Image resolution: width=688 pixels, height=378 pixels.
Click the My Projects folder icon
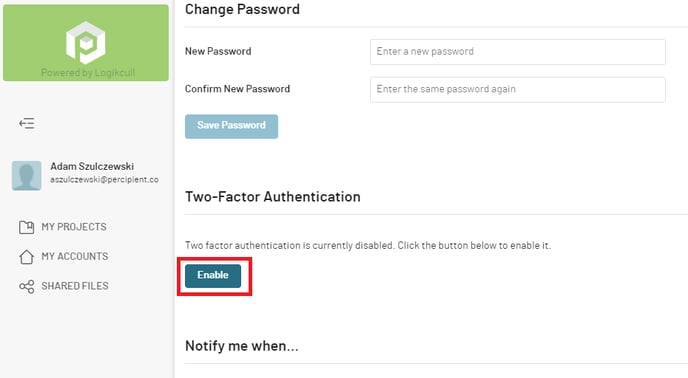click(x=26, y=227)
